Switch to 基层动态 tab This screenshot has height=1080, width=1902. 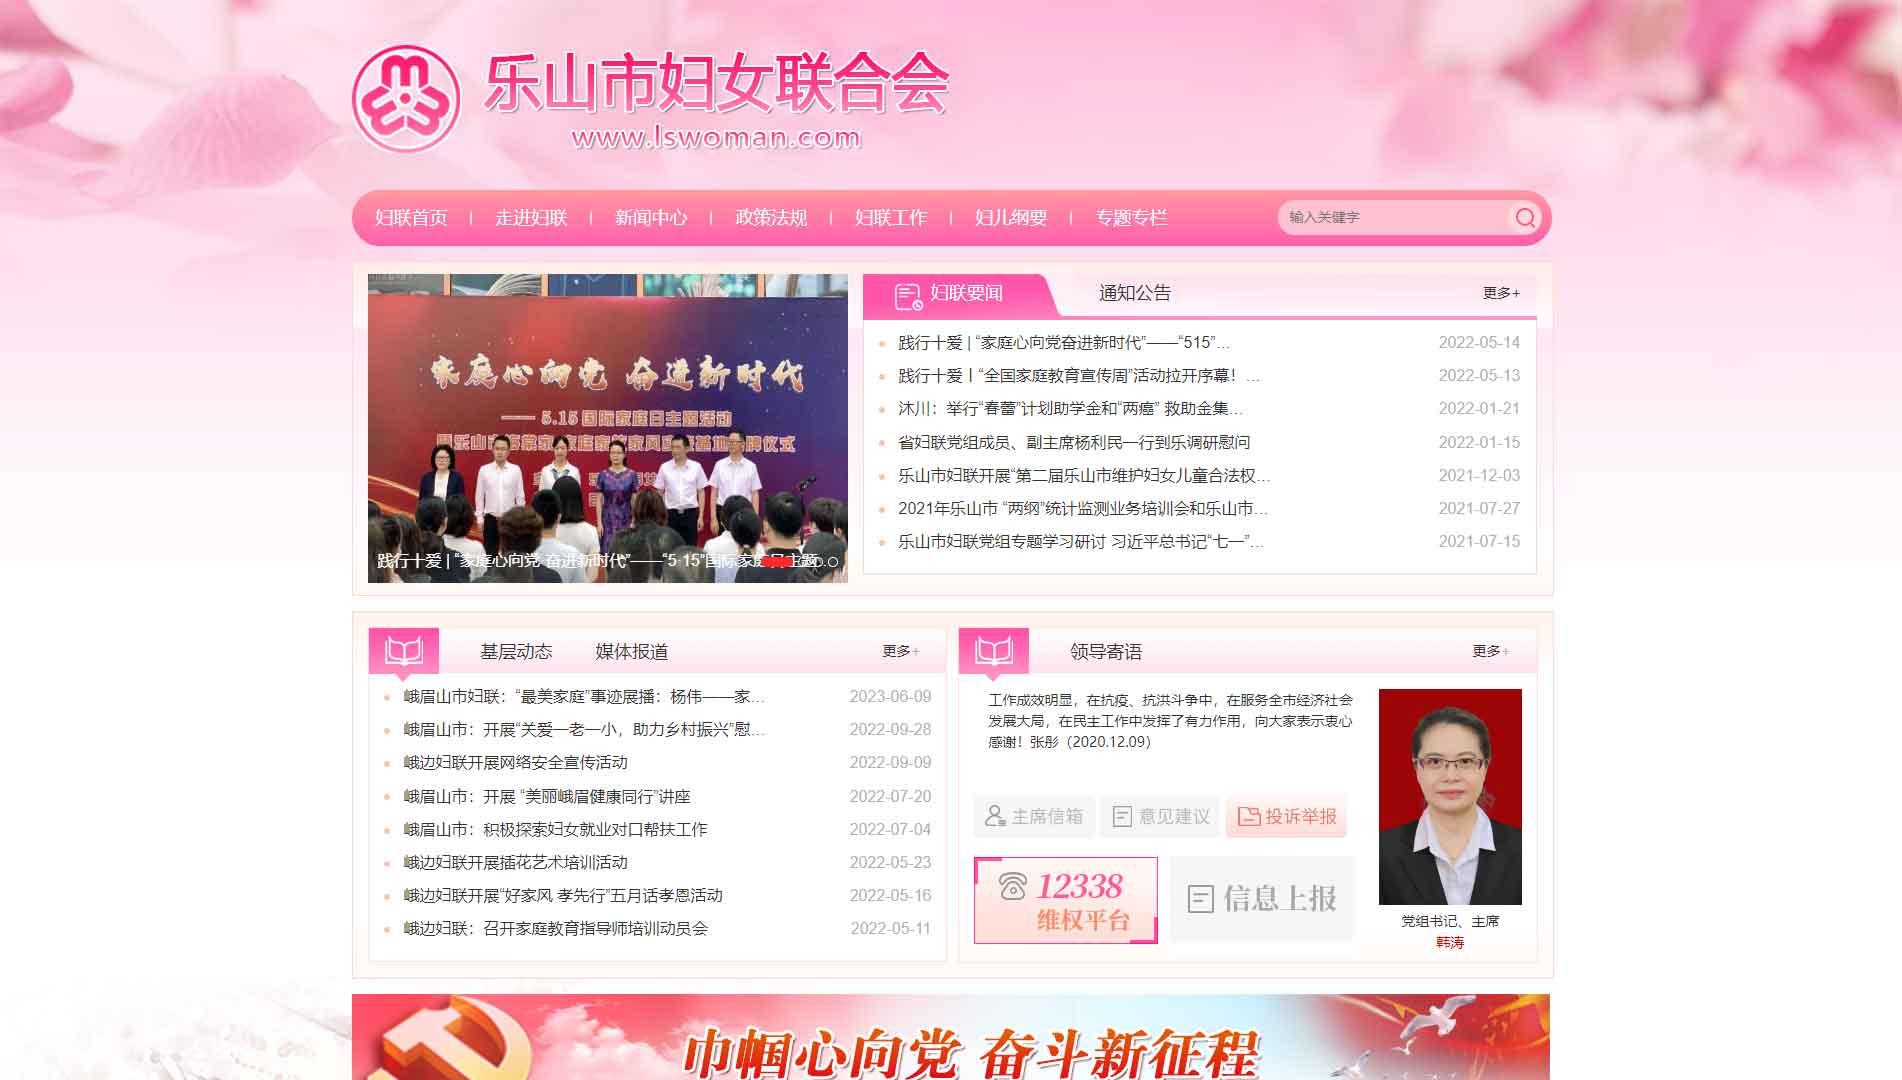[516, 652]
